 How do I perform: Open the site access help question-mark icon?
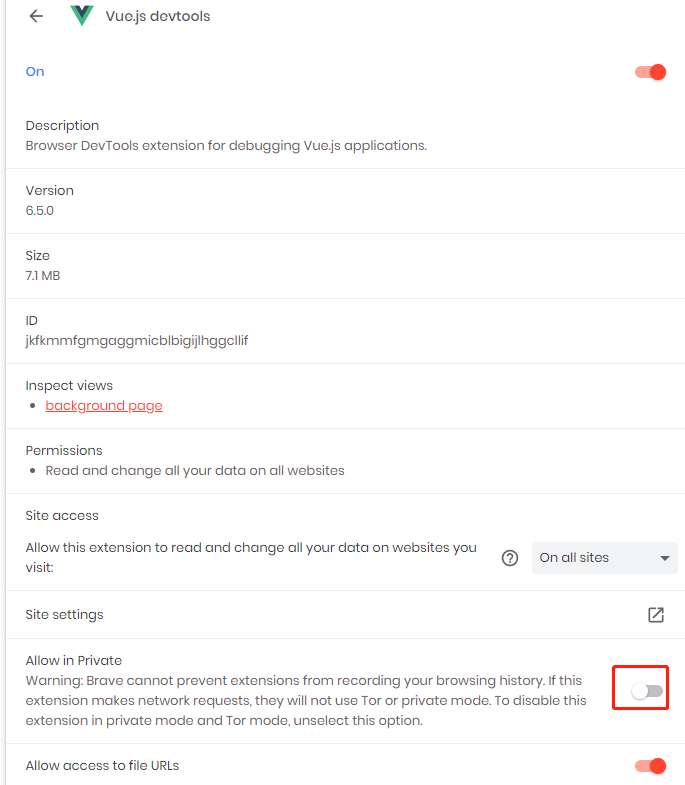click(510, 558)
